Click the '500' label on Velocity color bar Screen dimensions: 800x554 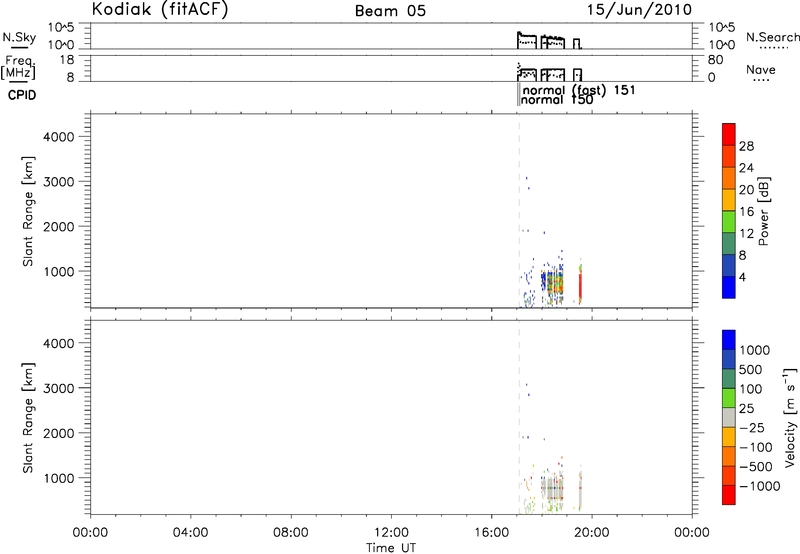752,370
